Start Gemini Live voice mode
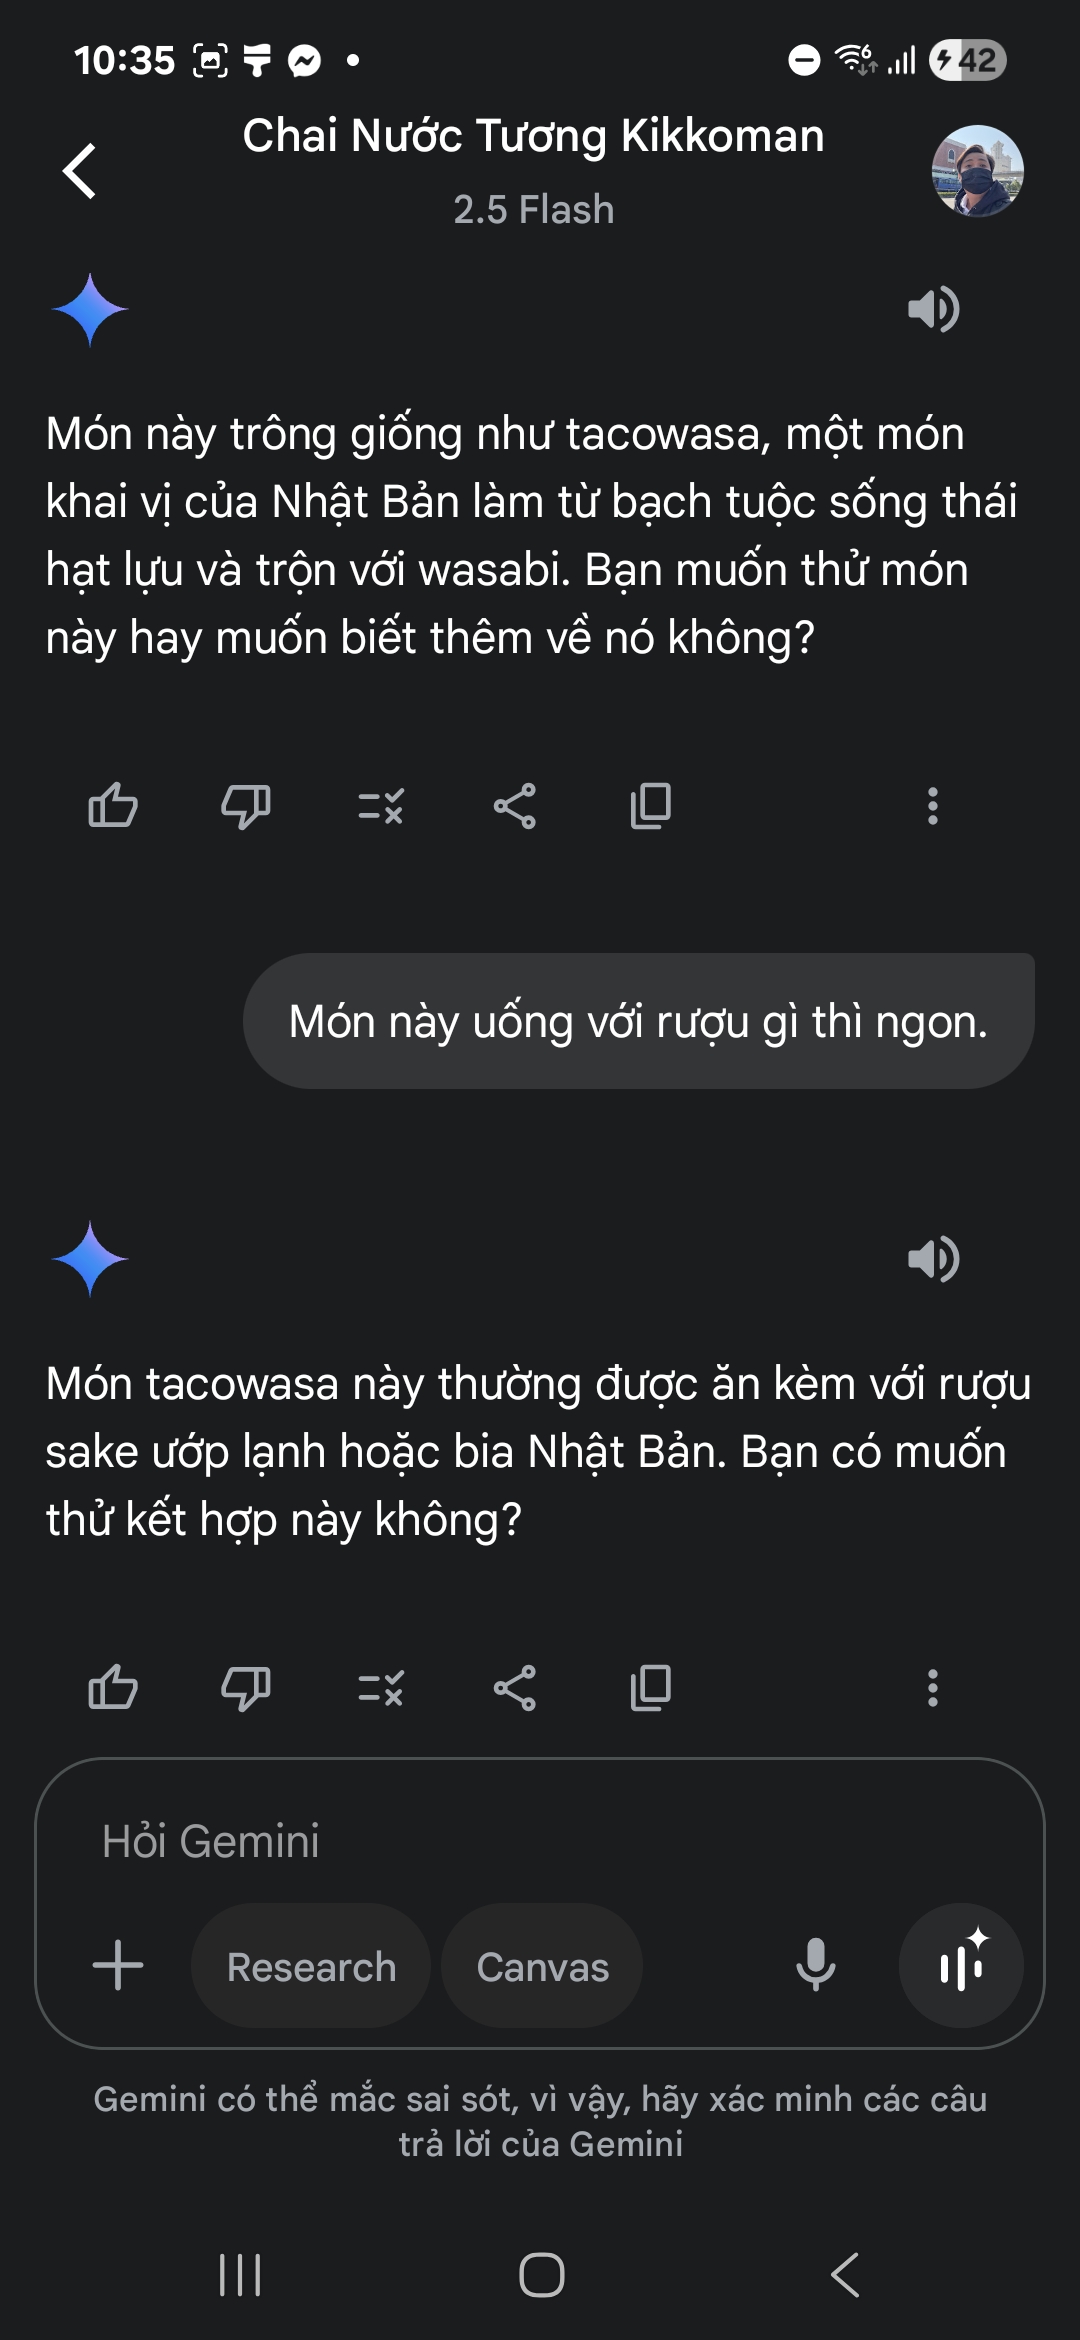Image resolution: width=1080 pixels, height=2340 pixels. tap(961, 1966)
